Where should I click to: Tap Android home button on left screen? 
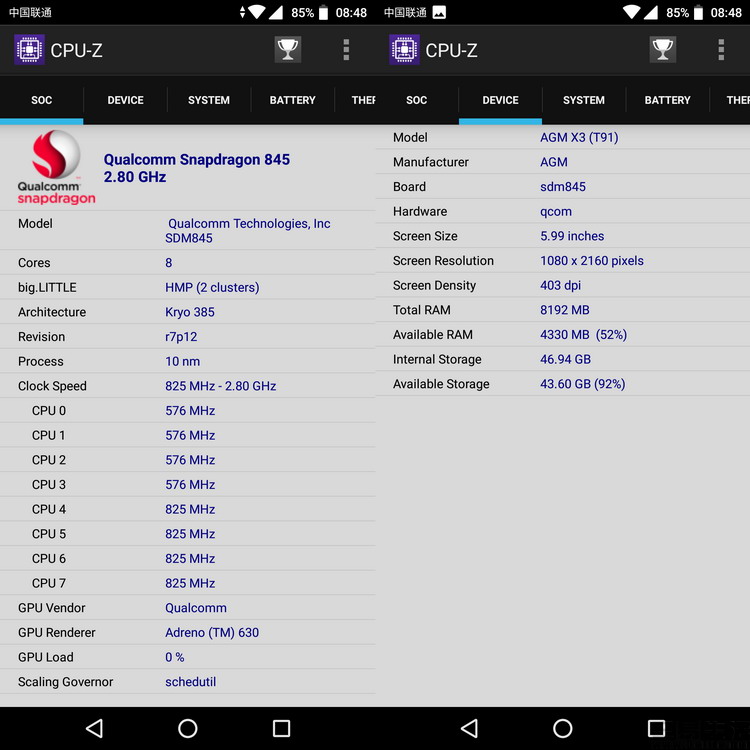[x=188, y=728]
